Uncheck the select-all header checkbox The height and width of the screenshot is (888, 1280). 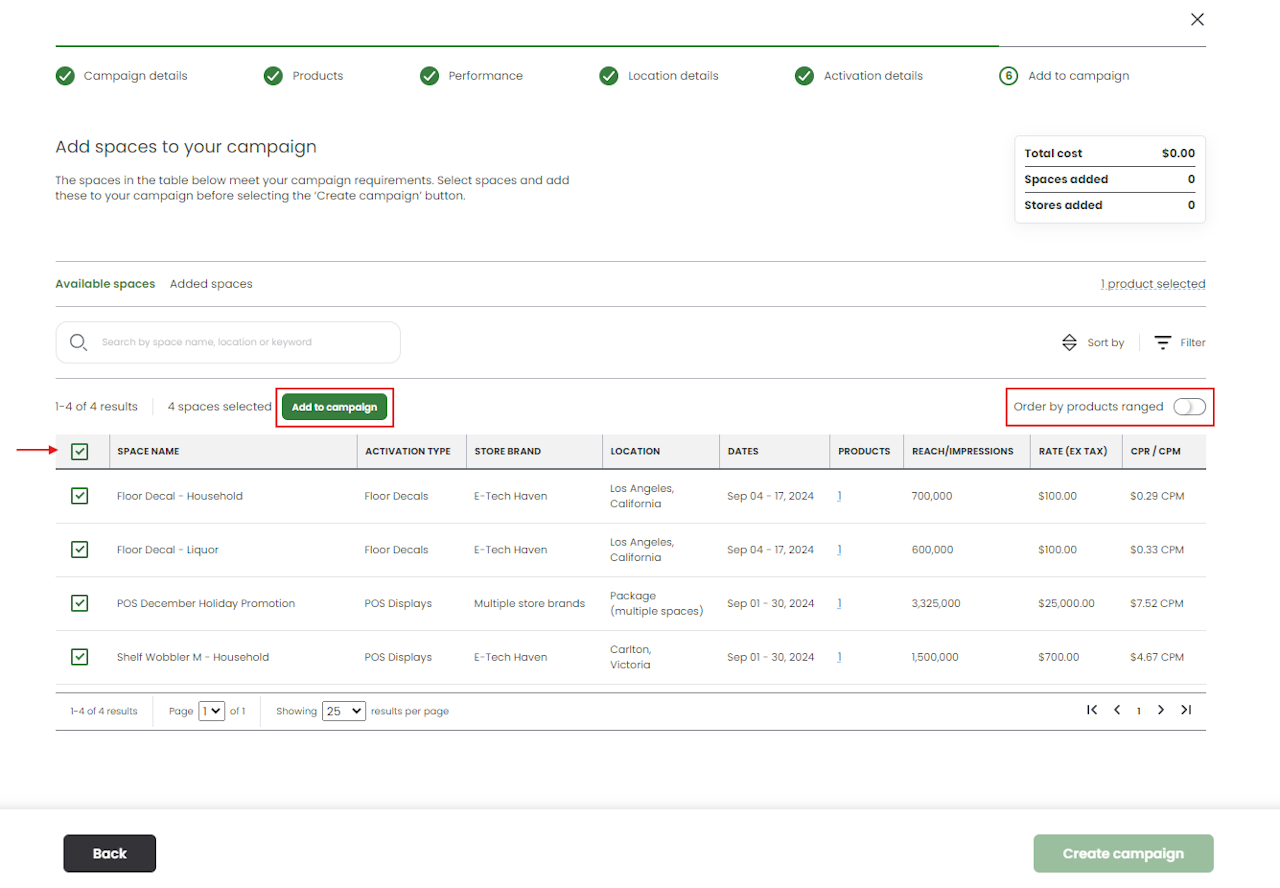tap(80, 452)
